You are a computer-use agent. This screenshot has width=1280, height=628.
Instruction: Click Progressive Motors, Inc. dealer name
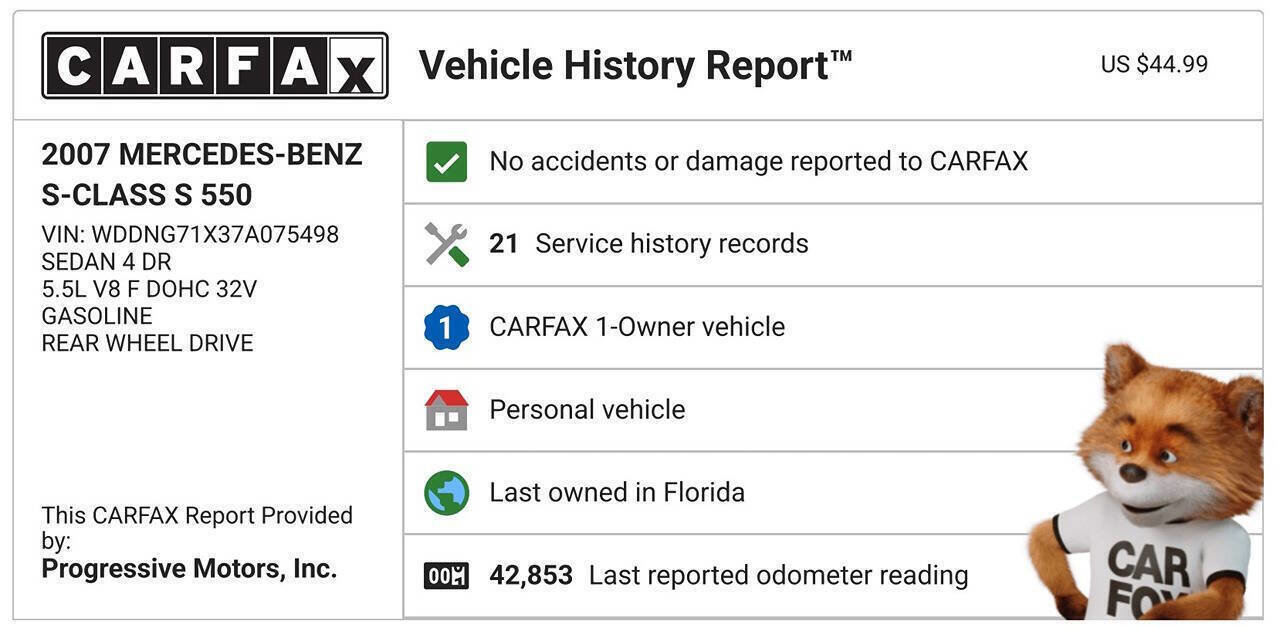coord(189,569)
